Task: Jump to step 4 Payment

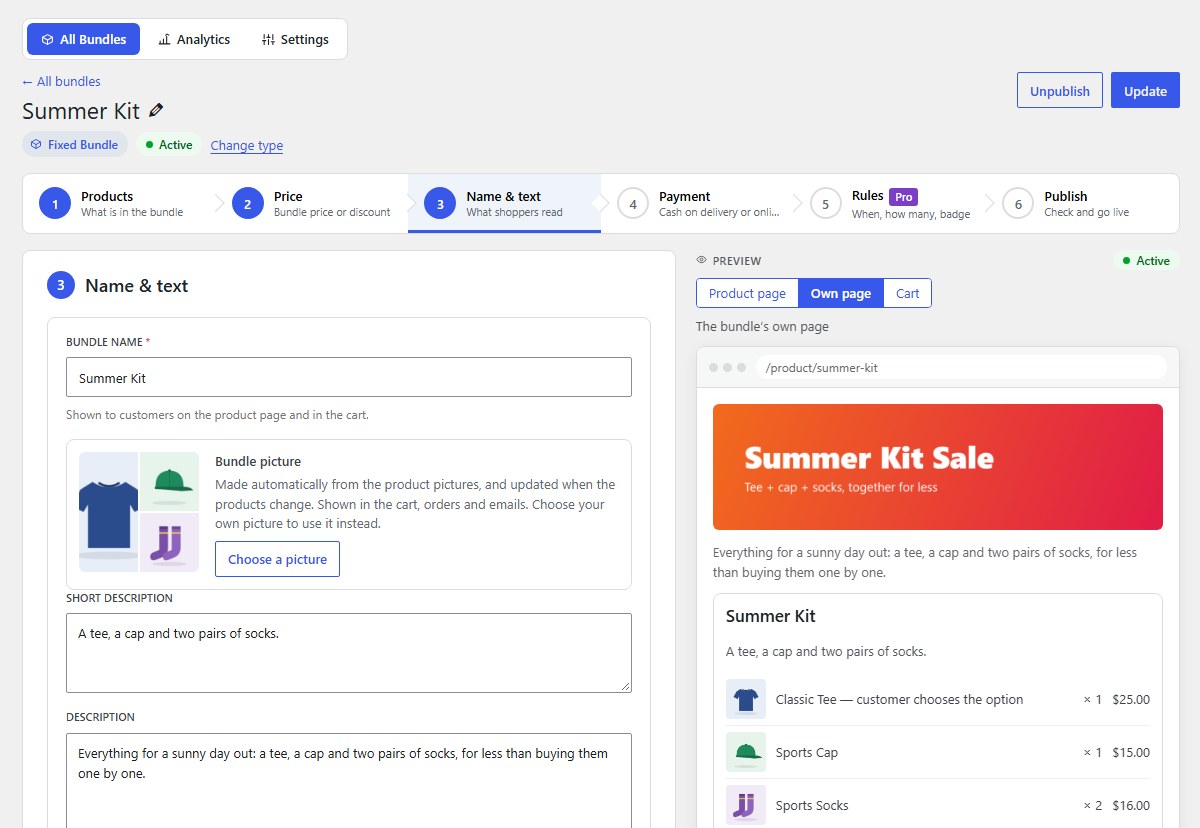Action: point(697,204)
